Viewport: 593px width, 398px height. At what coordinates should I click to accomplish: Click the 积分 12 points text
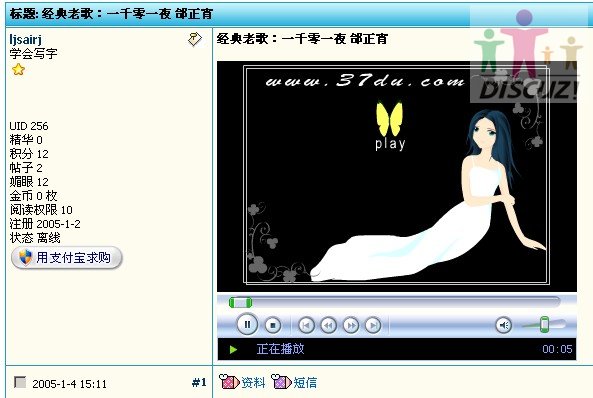(x=29, y=154)
